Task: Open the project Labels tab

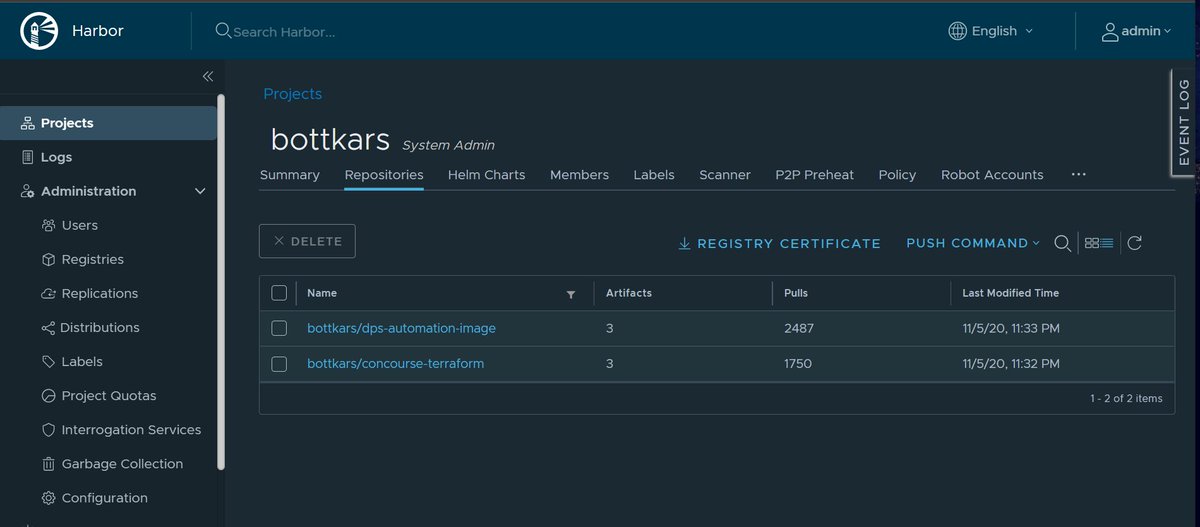Action: tap(654, 174)
